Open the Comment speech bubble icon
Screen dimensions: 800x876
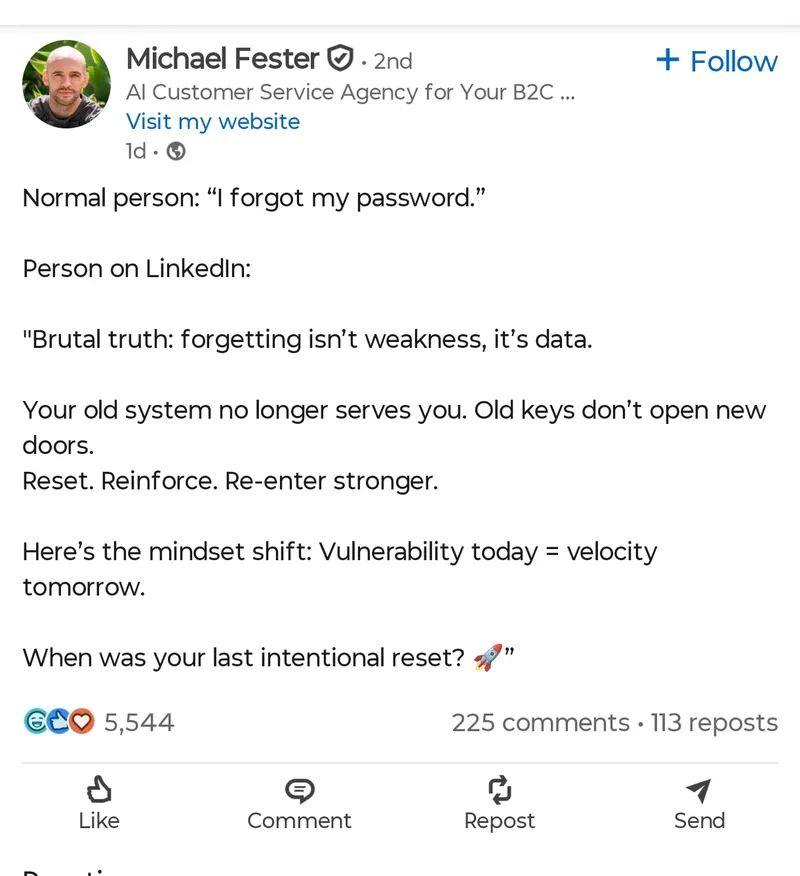(x=299, y=790)
